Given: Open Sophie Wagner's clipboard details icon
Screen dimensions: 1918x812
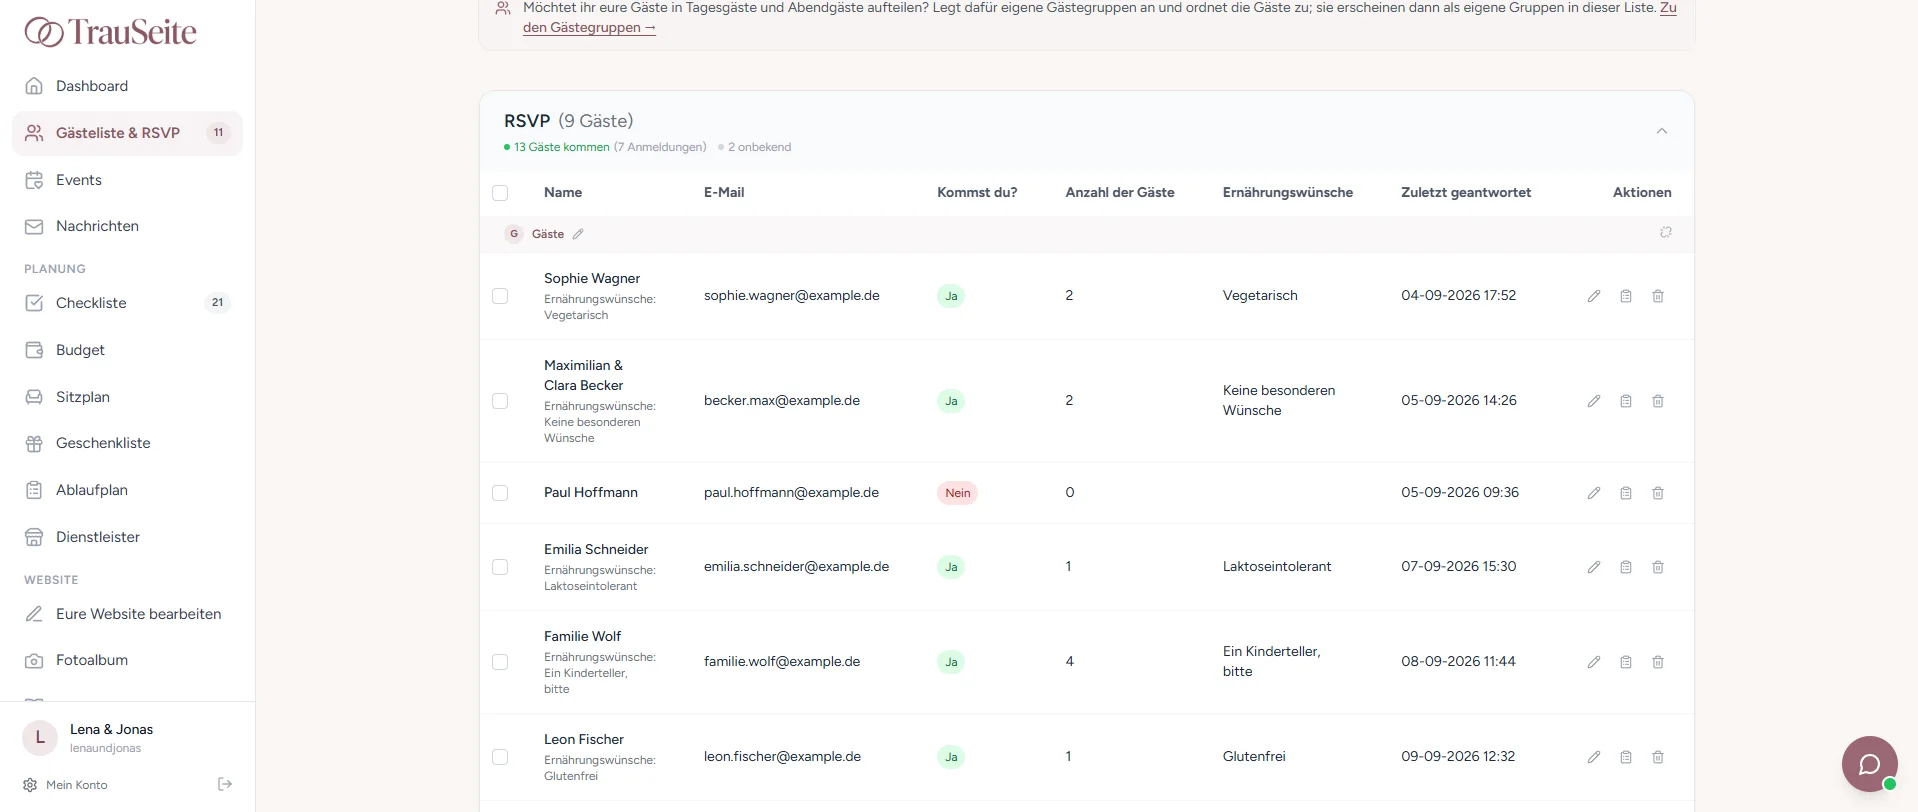Looking at the screenshot, I should (x=1626, y=296).
